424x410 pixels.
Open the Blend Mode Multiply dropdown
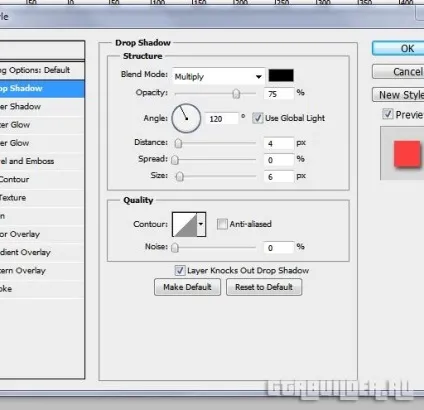[219, 77]
